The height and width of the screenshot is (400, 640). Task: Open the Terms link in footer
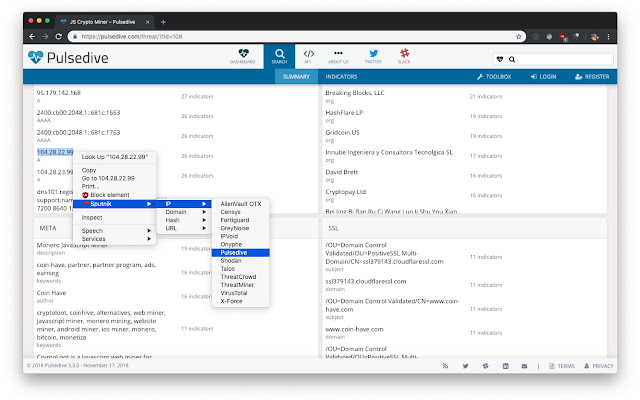pos(562,366)
